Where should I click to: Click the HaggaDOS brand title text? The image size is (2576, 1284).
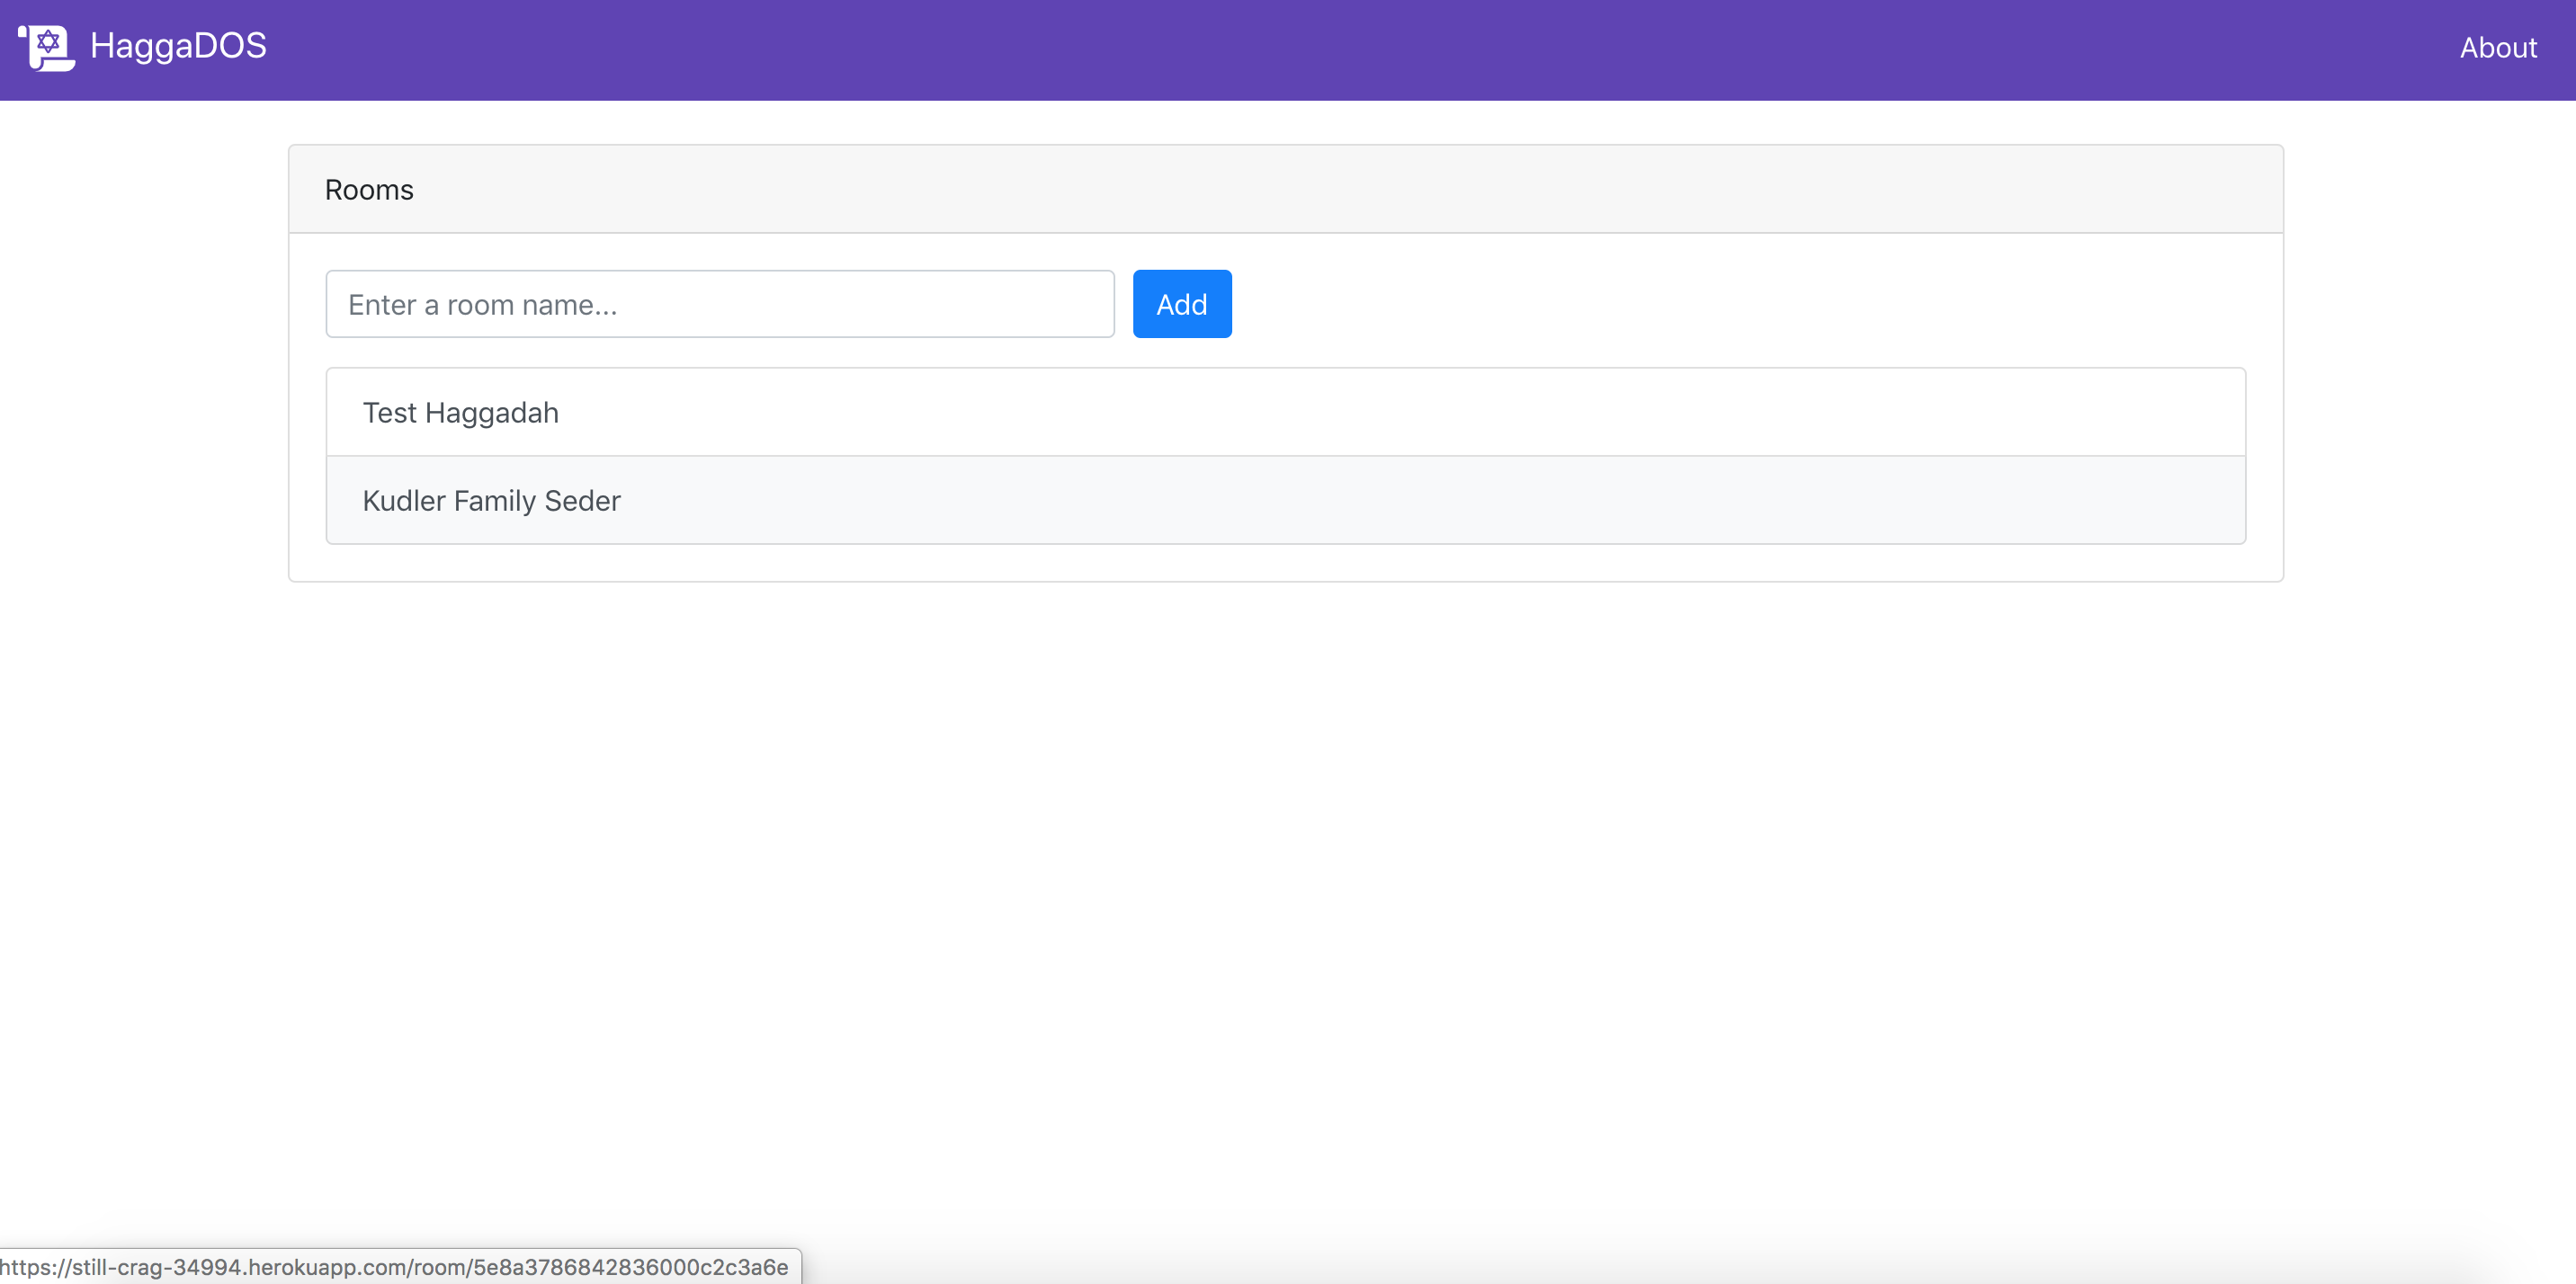point(178,46)
